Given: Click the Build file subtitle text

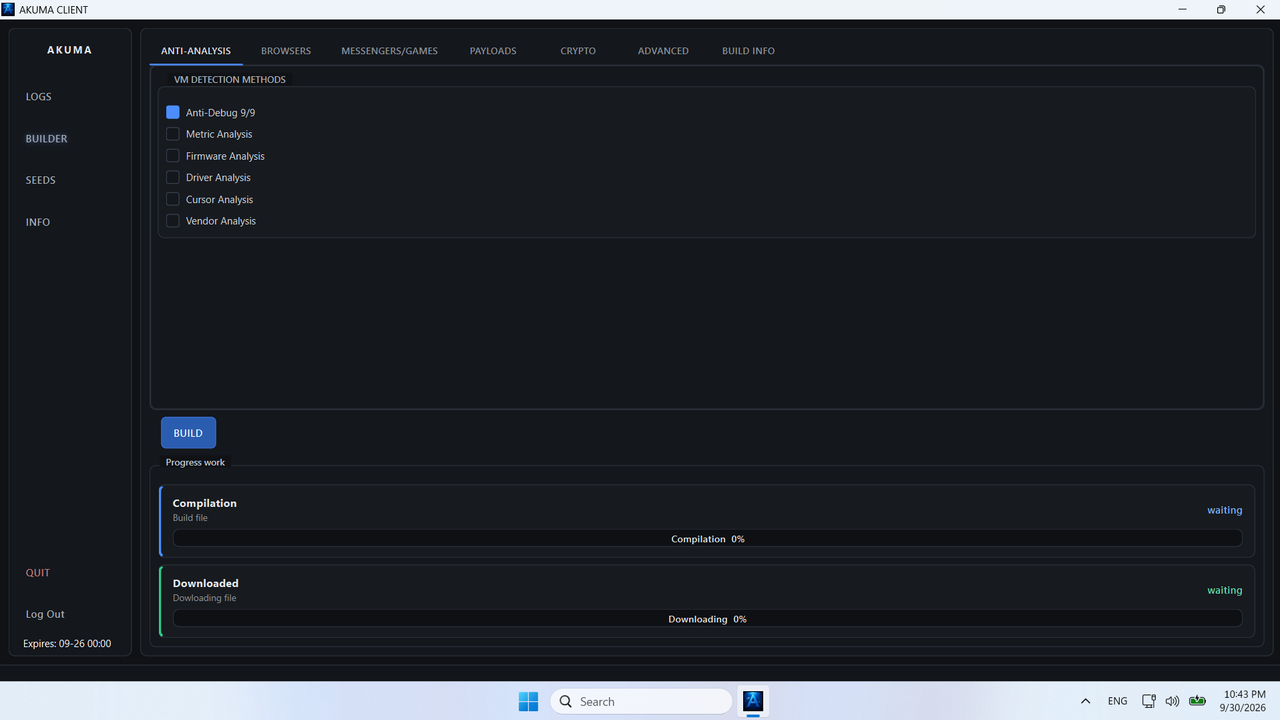Looking at the screenshot, I should (x=190, y=518).
